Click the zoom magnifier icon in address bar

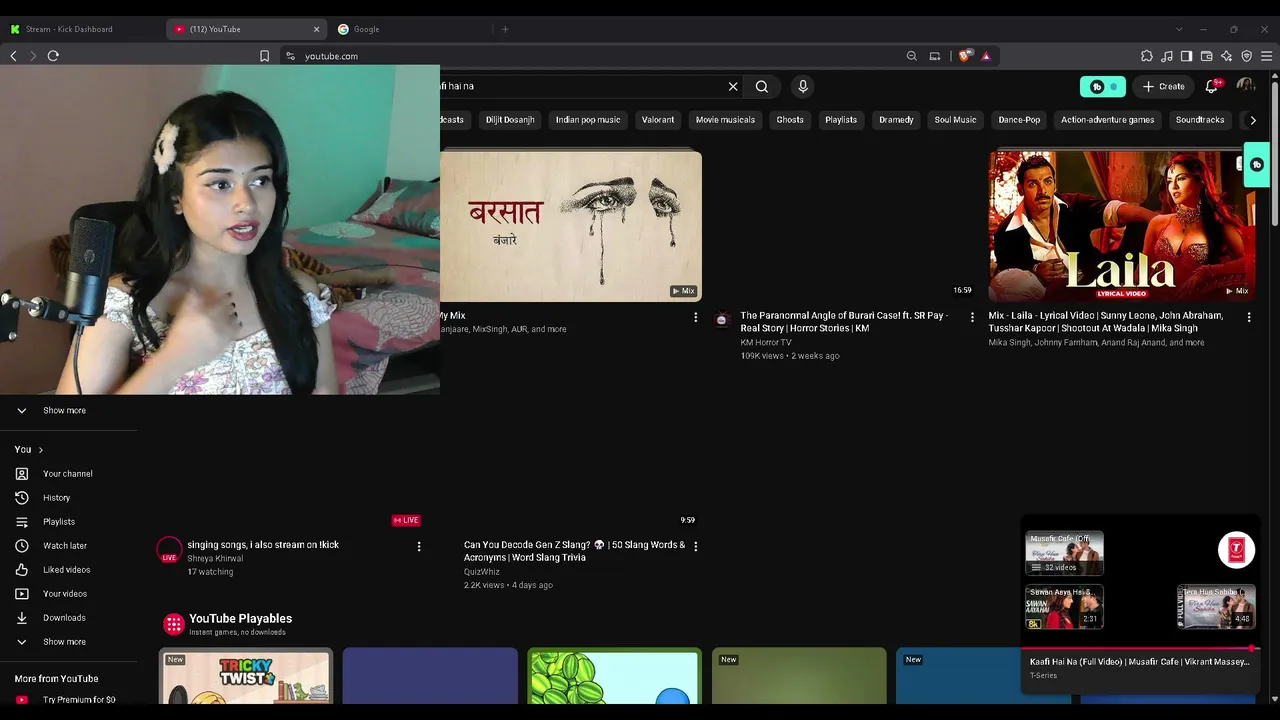pos(911,56)
